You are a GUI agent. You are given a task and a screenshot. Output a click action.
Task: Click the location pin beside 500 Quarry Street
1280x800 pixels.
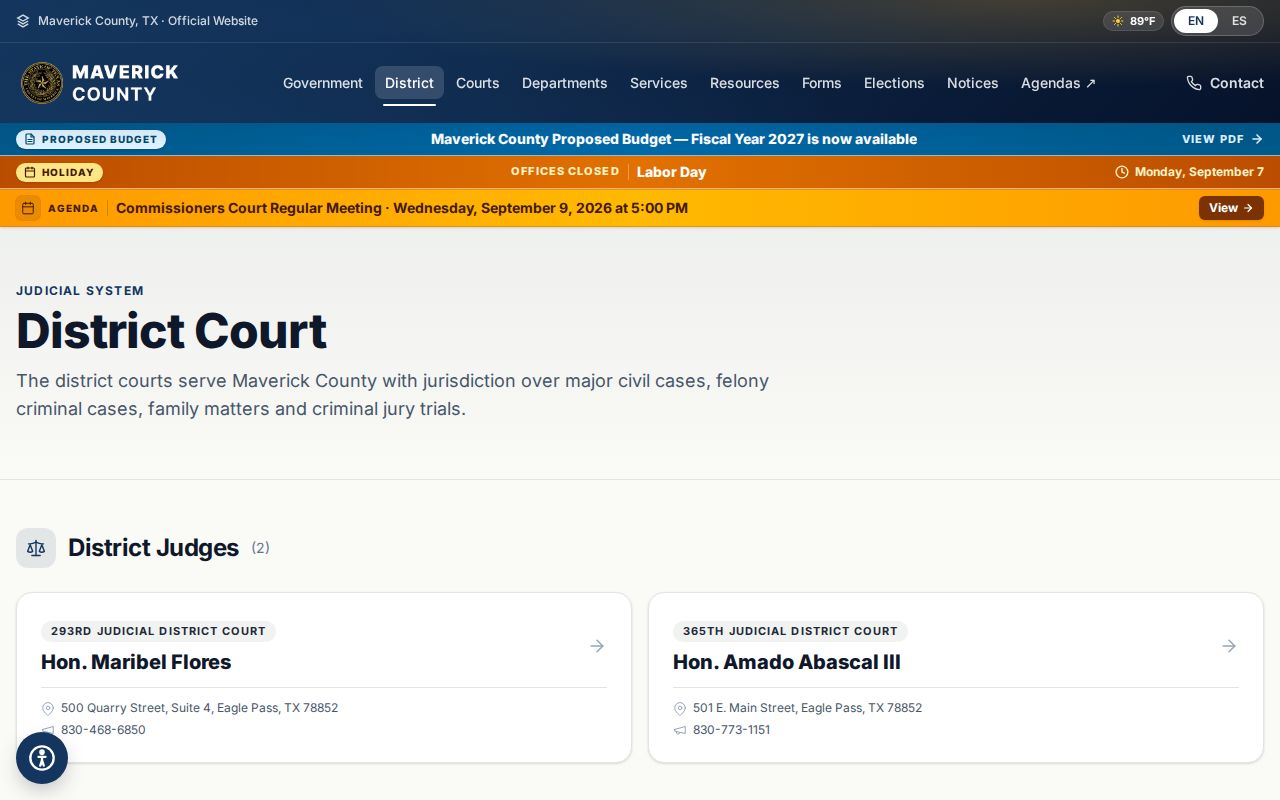(48, 708)
